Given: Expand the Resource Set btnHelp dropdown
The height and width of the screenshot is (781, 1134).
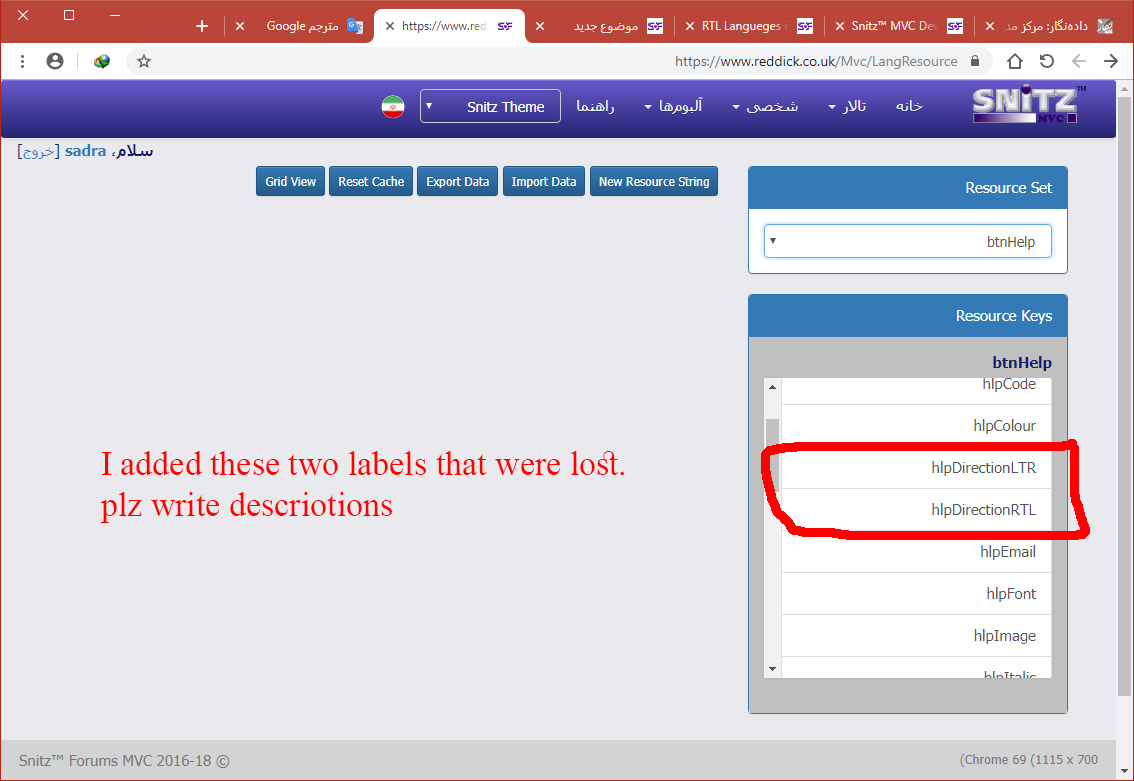Looking at the screenshot, I should 907,241.
